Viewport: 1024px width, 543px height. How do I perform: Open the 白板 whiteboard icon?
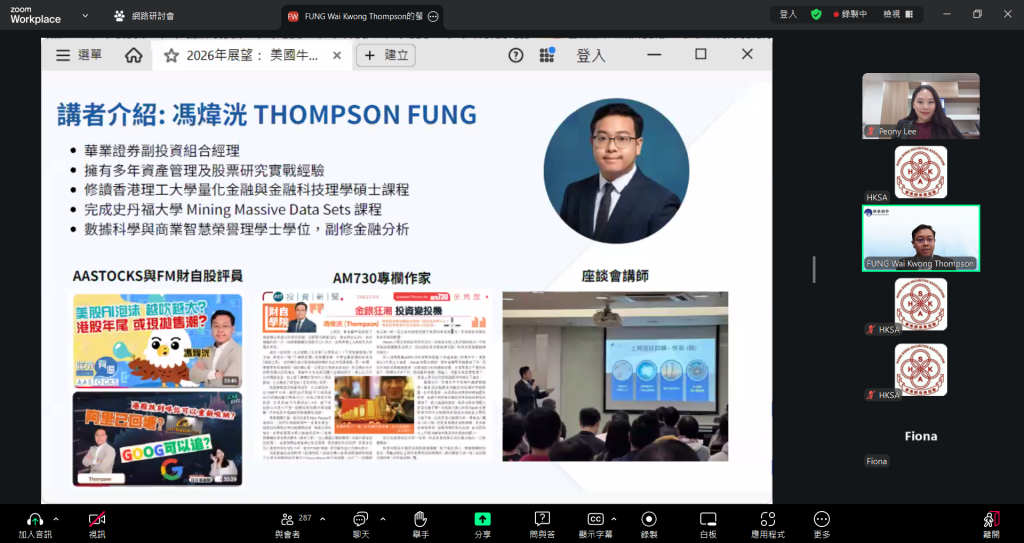tap(708, 520)
